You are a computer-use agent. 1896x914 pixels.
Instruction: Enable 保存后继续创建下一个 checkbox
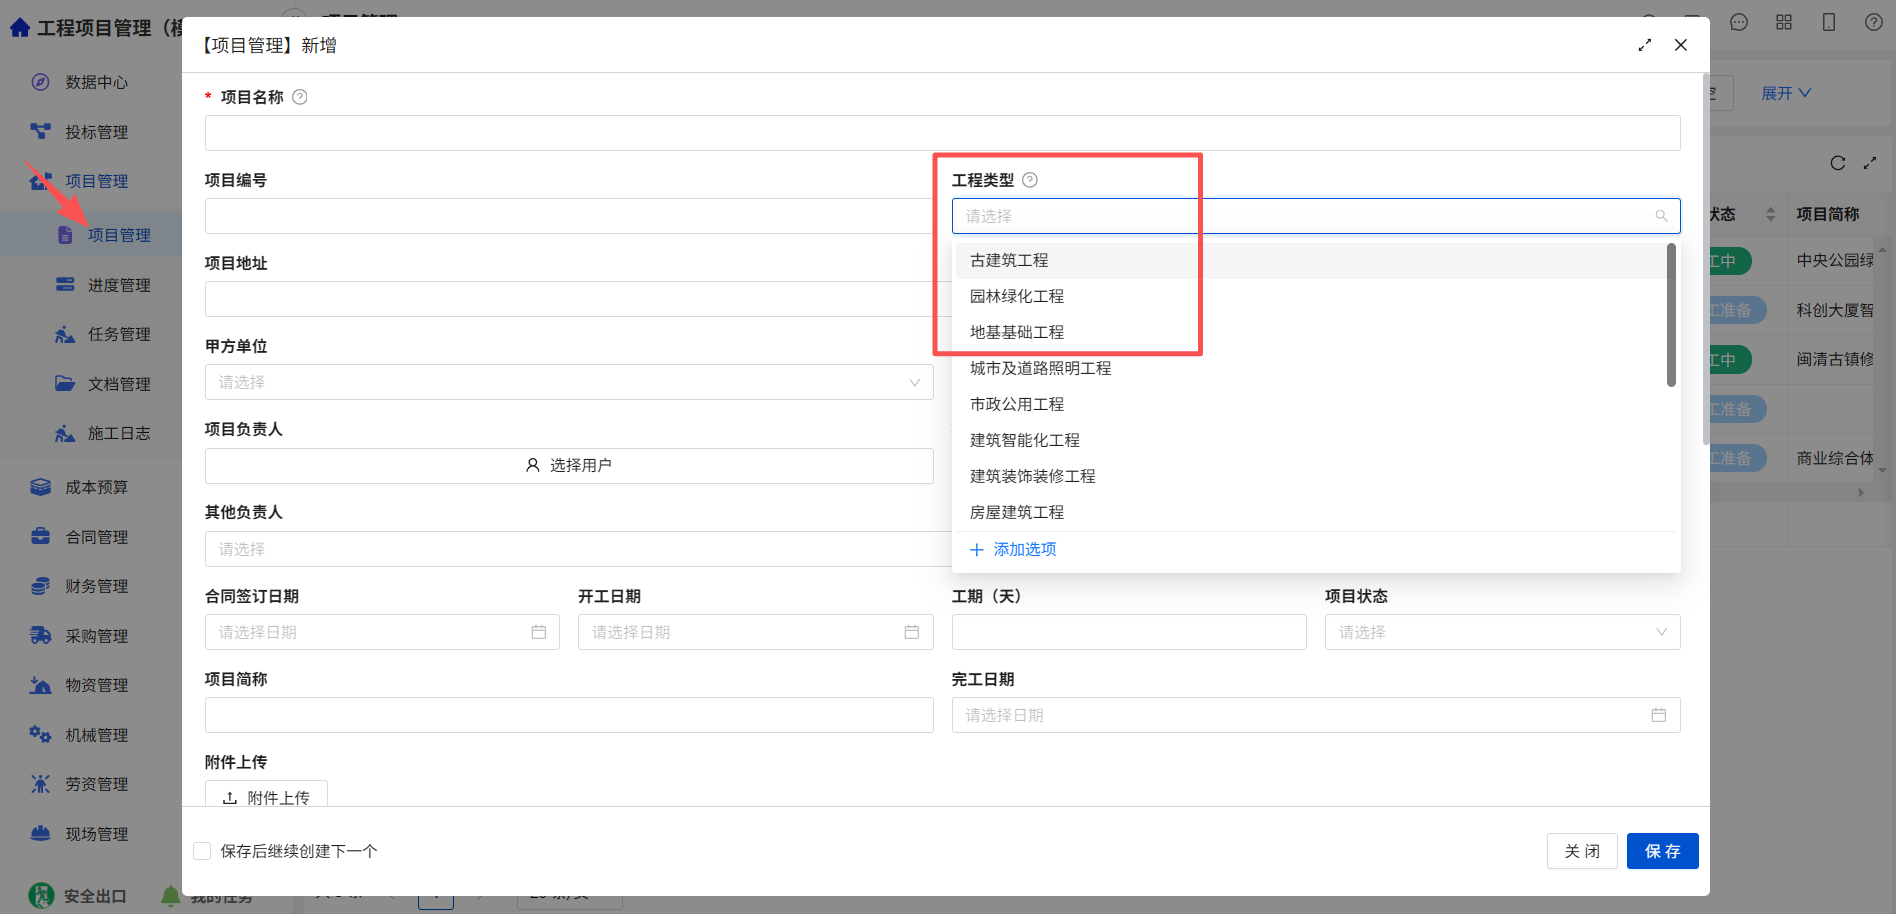coord(202,851)
